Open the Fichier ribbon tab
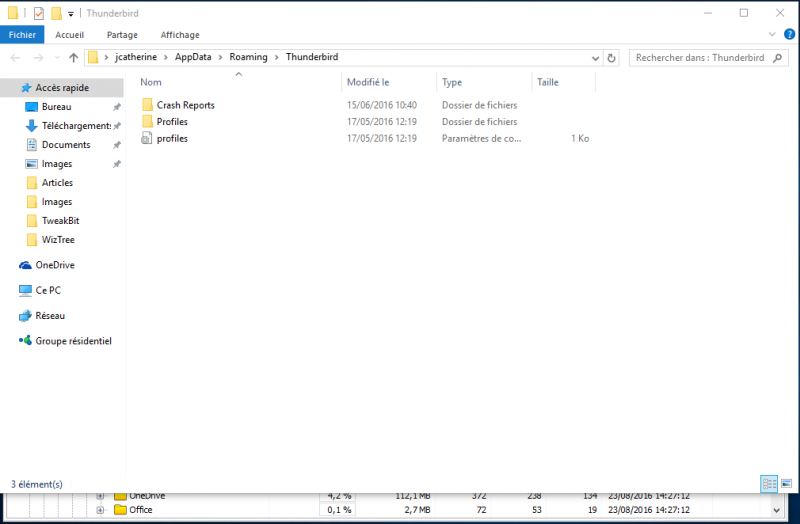Image resolution: width=800 pixels, height=524 pixels. coord(22,35)
